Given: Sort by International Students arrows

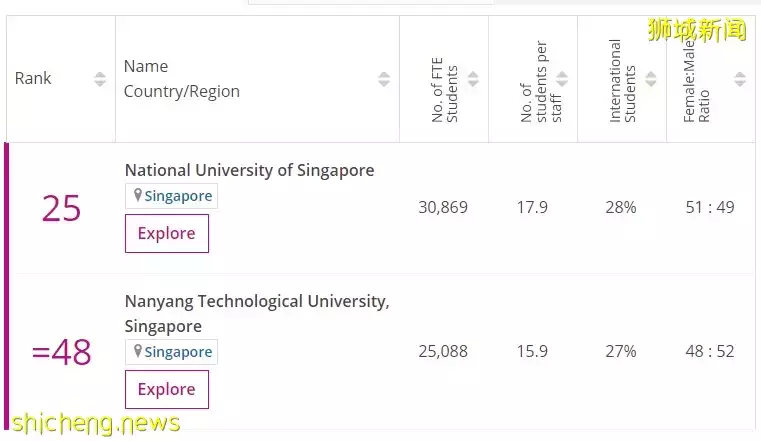Looking at the screenshot, I should pyautogui.click(x=651, y=79).
